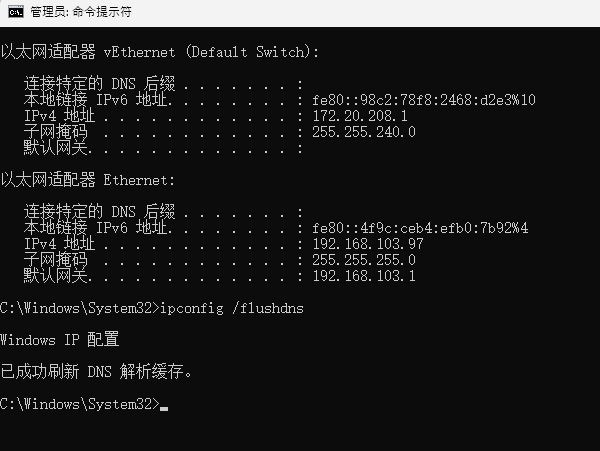Screen dimensions: 600x451
Task: Click the last C:\Windows\System32> prompt
Action: (x=80, y=404)
